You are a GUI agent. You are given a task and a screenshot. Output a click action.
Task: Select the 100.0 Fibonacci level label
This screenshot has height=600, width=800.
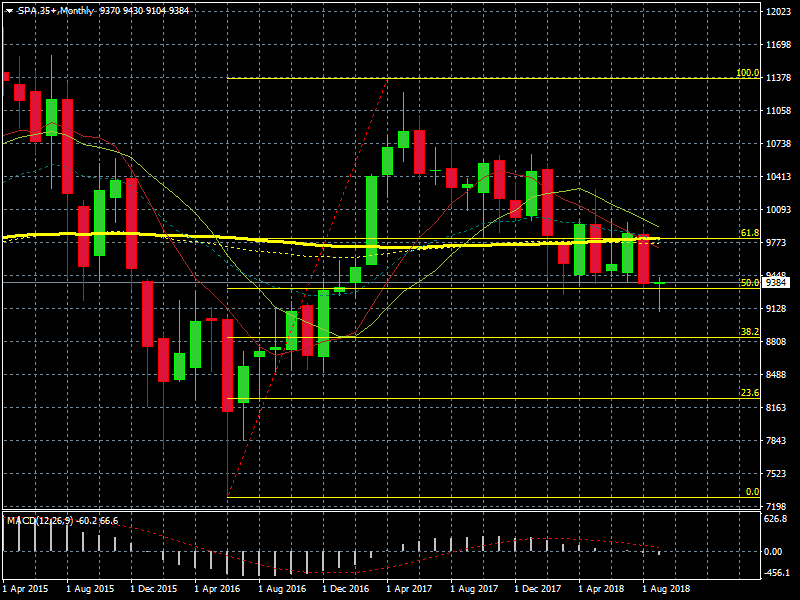(747, 73)
